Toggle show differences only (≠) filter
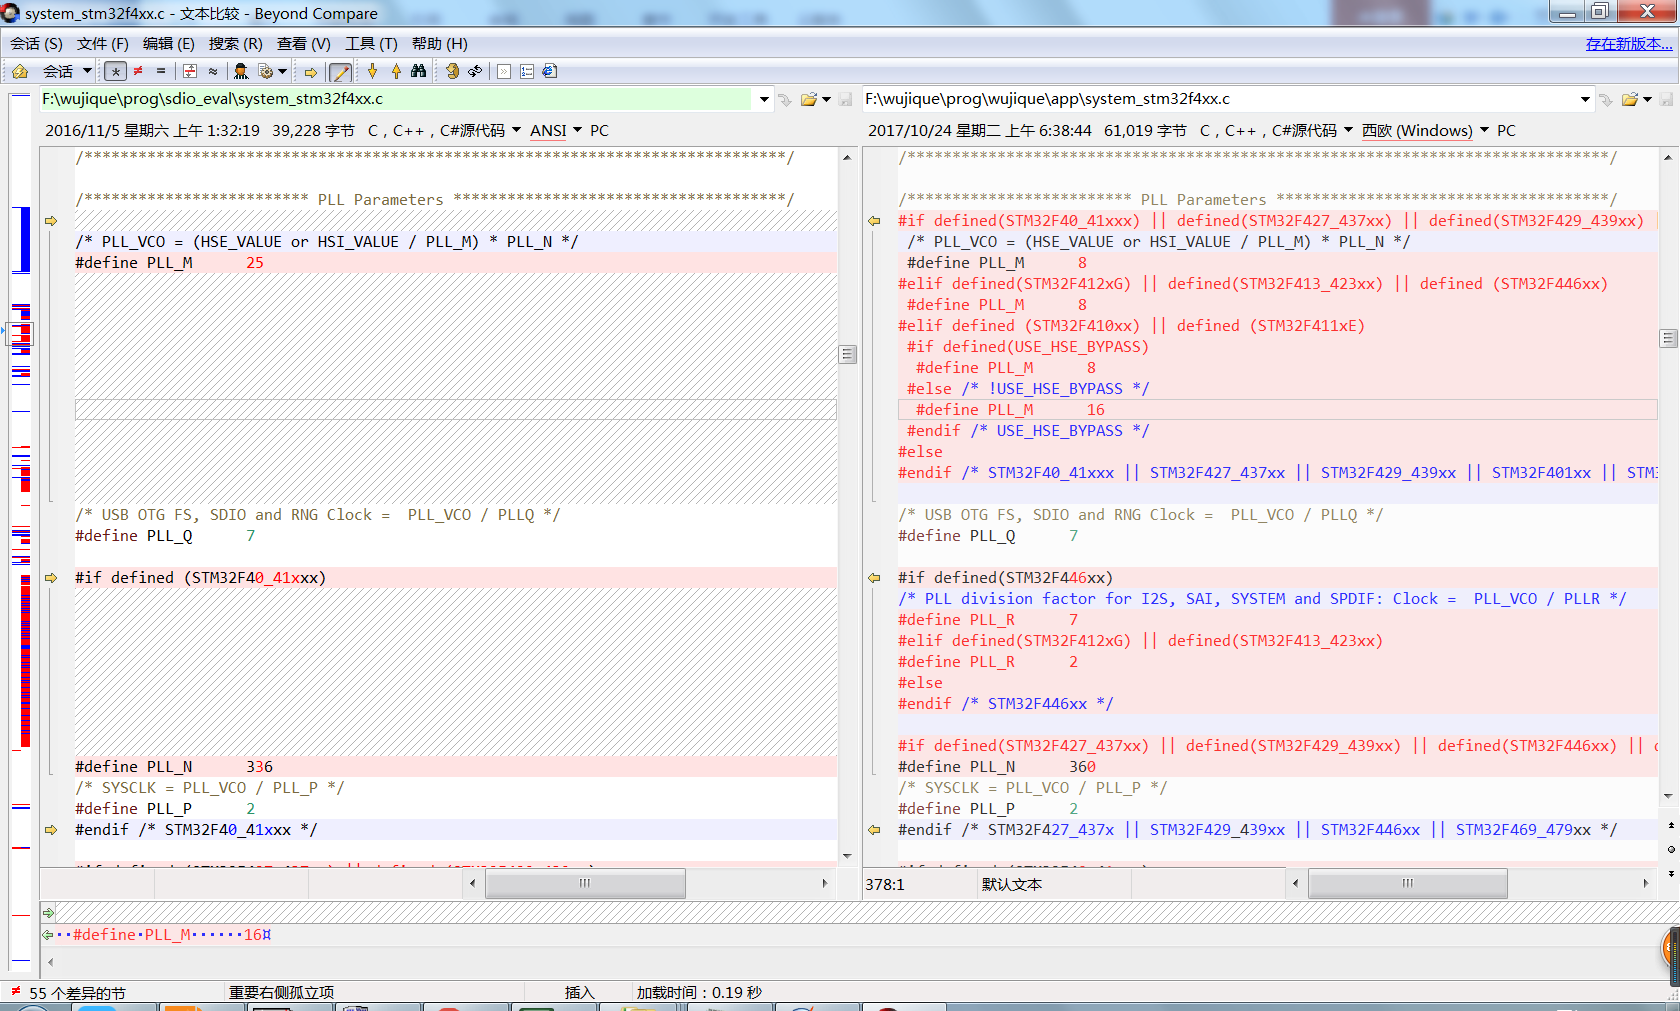Image resolution: width=1680 pixels, height=1011 pixels. coord(138,71)
